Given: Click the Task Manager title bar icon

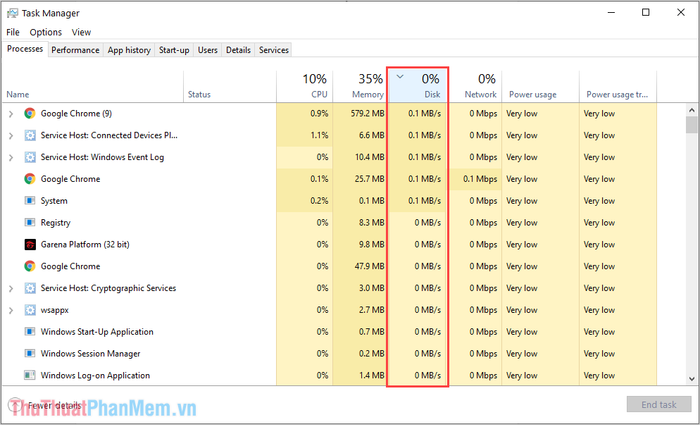Looking at the screenshot, I should (12, 13).
